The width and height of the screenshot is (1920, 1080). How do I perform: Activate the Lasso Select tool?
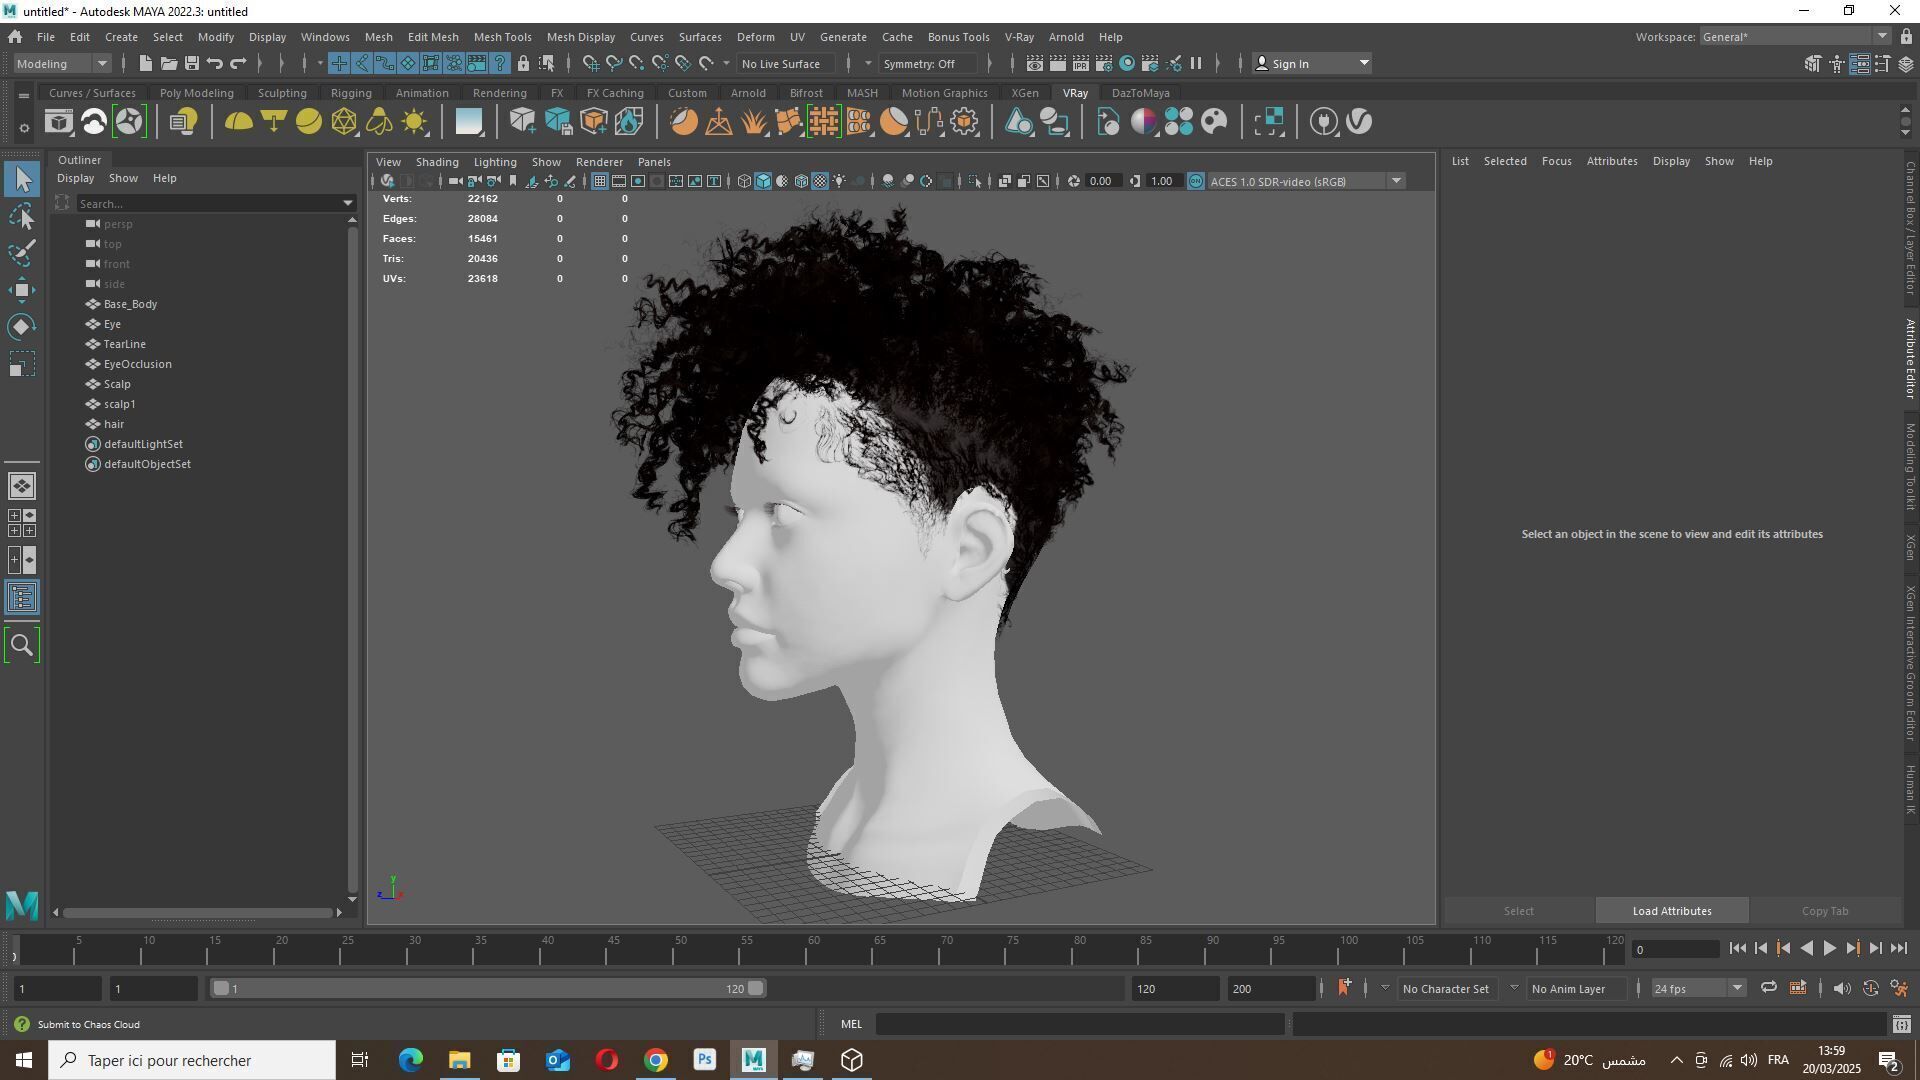tap(22, 216)
